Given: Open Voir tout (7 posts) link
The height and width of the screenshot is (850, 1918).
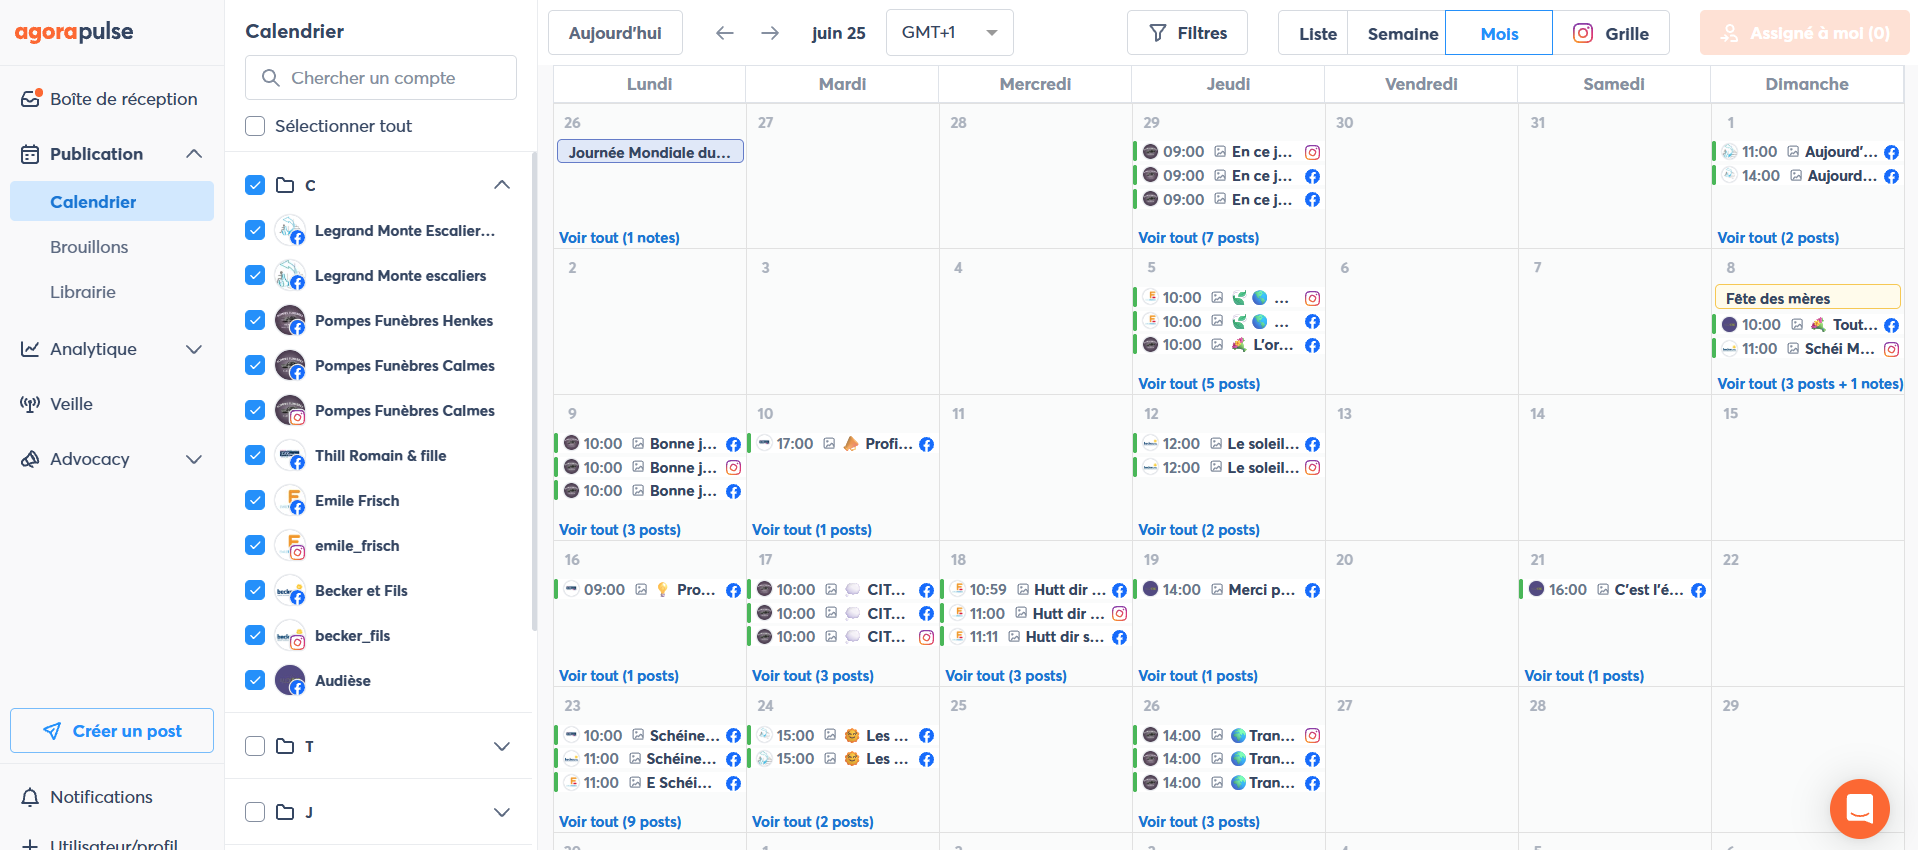Looking at the screenshot, I should click(1198, 238).
